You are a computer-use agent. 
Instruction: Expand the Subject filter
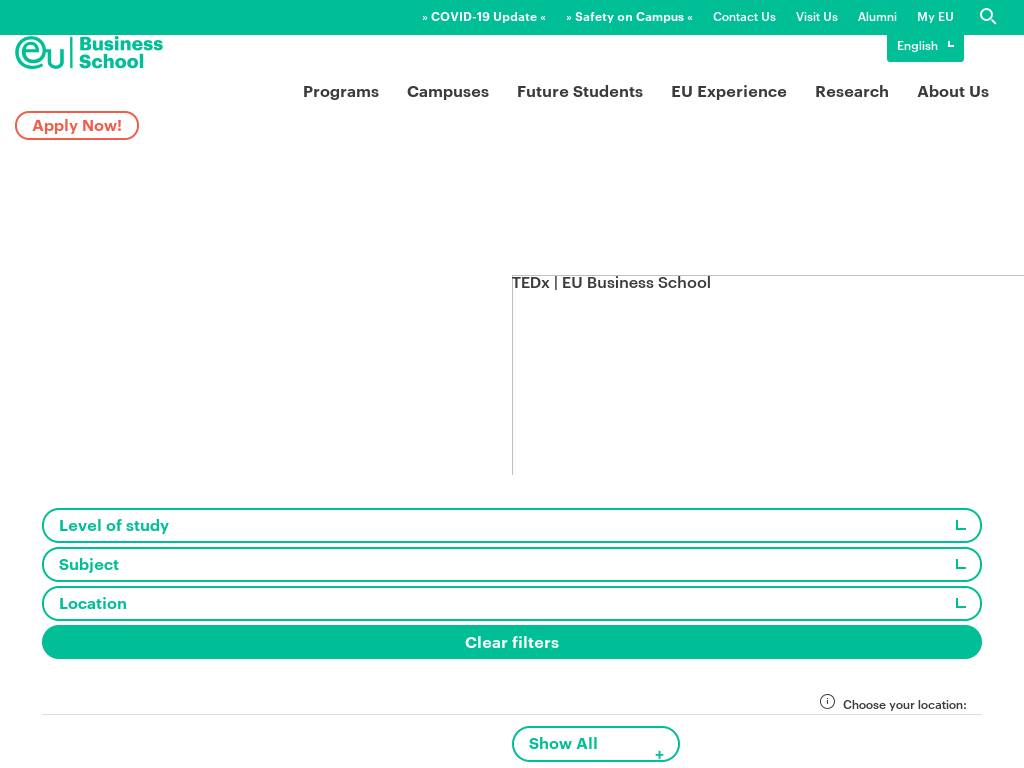coord(511,565)
